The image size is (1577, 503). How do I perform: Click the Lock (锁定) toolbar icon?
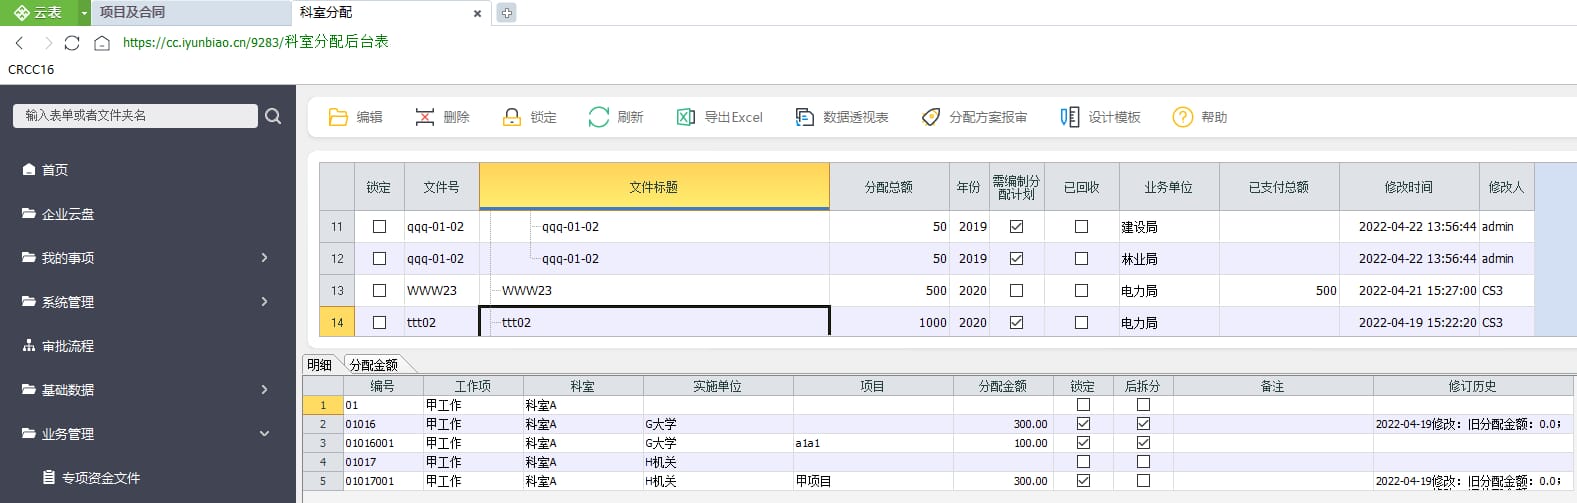click(512, 117)
